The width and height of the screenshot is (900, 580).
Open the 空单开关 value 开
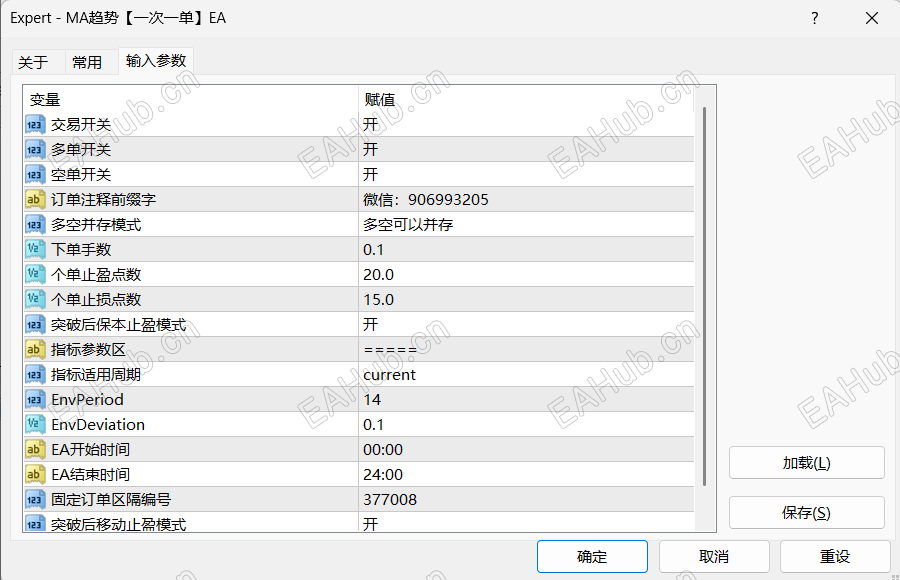(x=526, y=175)
